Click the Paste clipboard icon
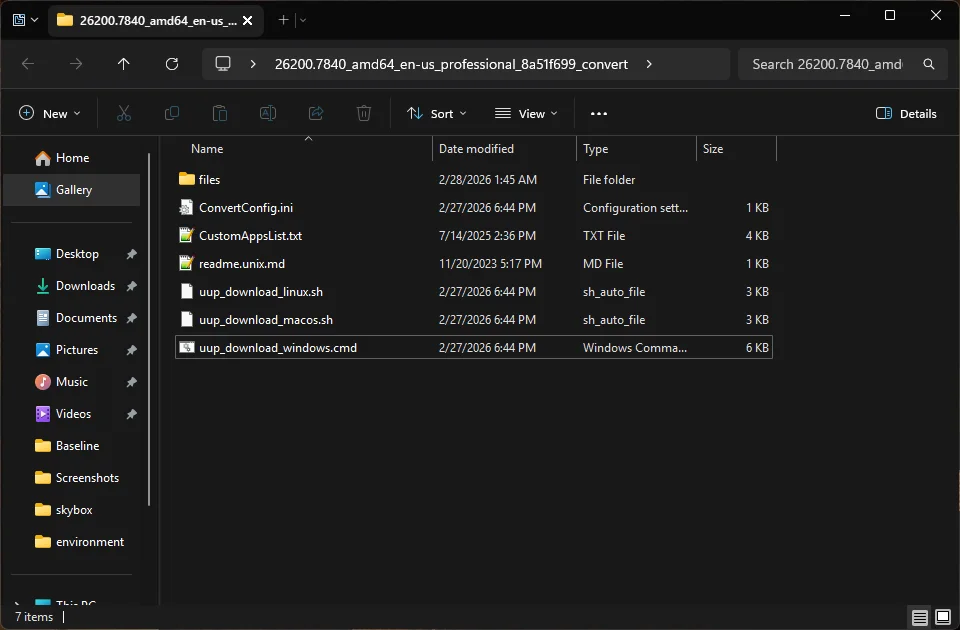Image resolution: width=960 pixels, height=630 pixels. (x=220, y=113)
